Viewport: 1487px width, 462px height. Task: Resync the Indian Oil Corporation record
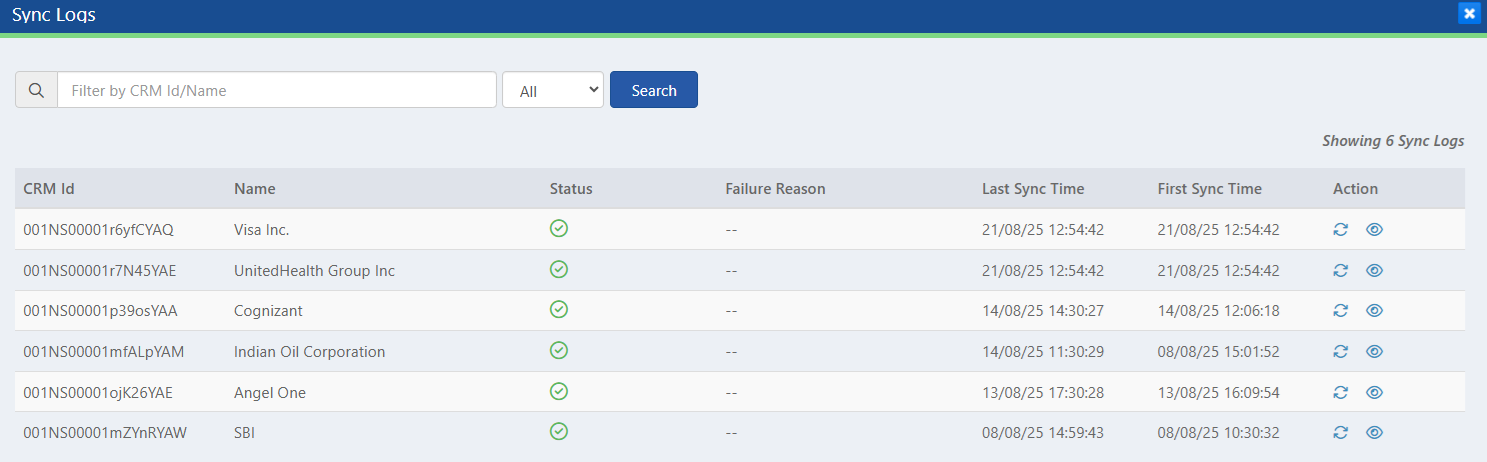(1341, 351)
